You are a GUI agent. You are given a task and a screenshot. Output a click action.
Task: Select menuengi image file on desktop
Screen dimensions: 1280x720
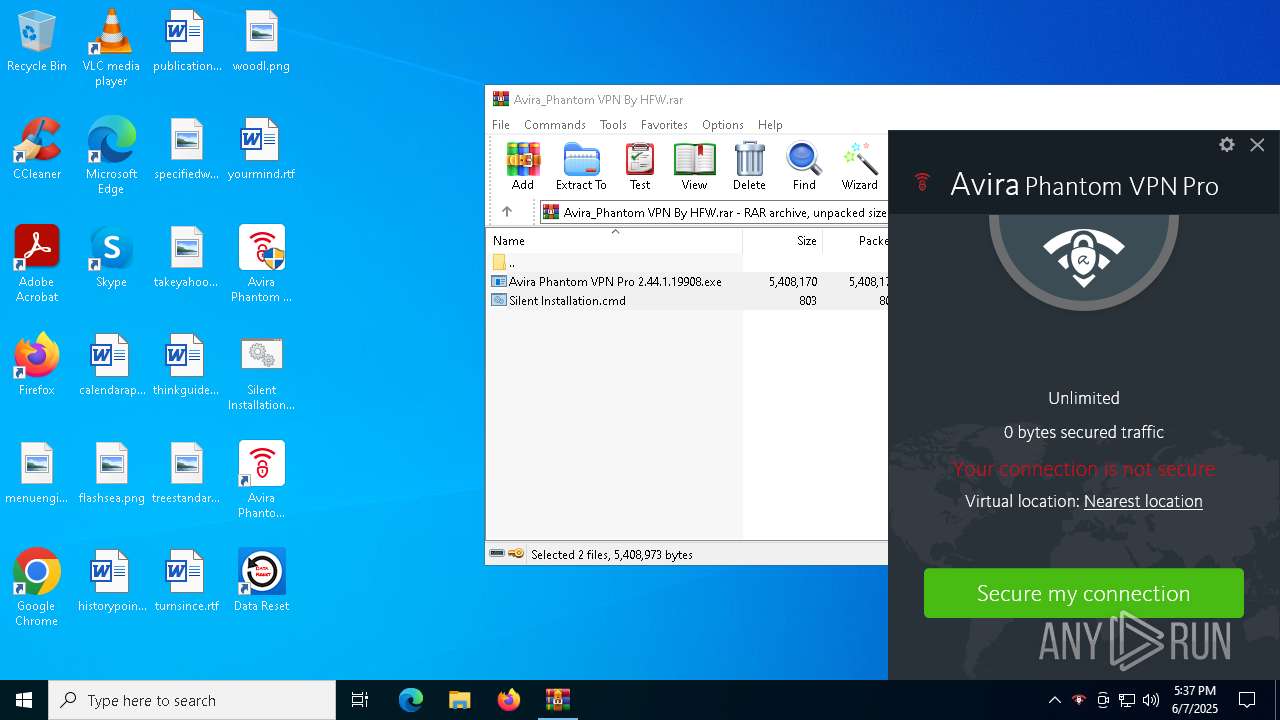pyautogui.click(x=37, y=473)
